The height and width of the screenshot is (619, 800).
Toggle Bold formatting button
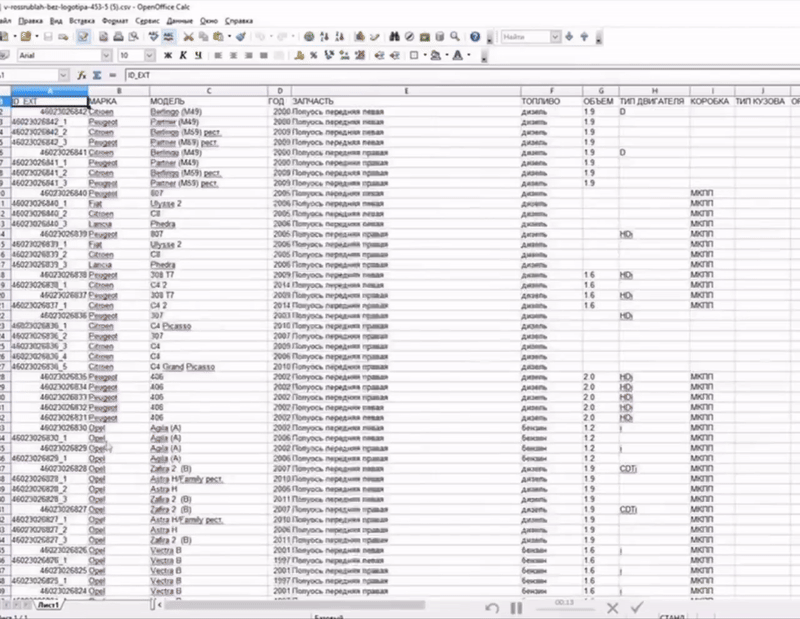(x=167, y=55)
